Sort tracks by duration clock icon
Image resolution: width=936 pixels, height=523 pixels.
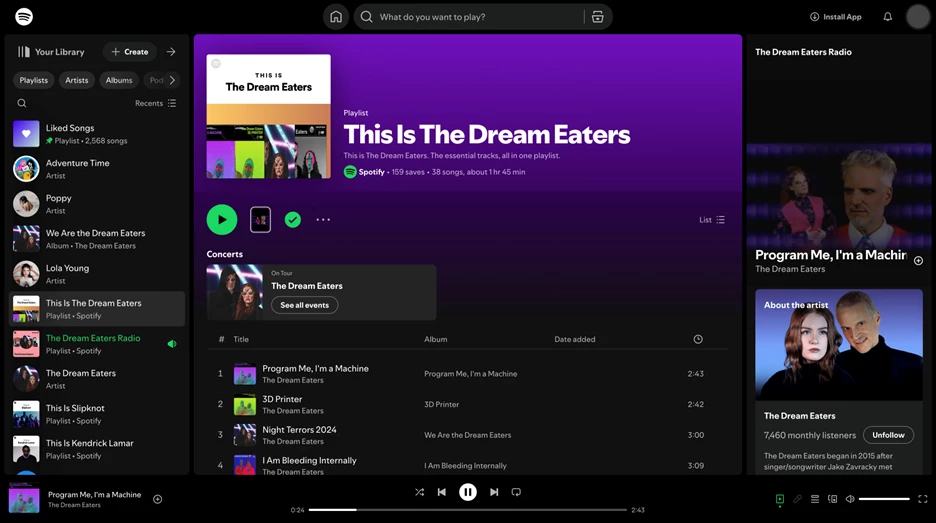tap(698, 339)
